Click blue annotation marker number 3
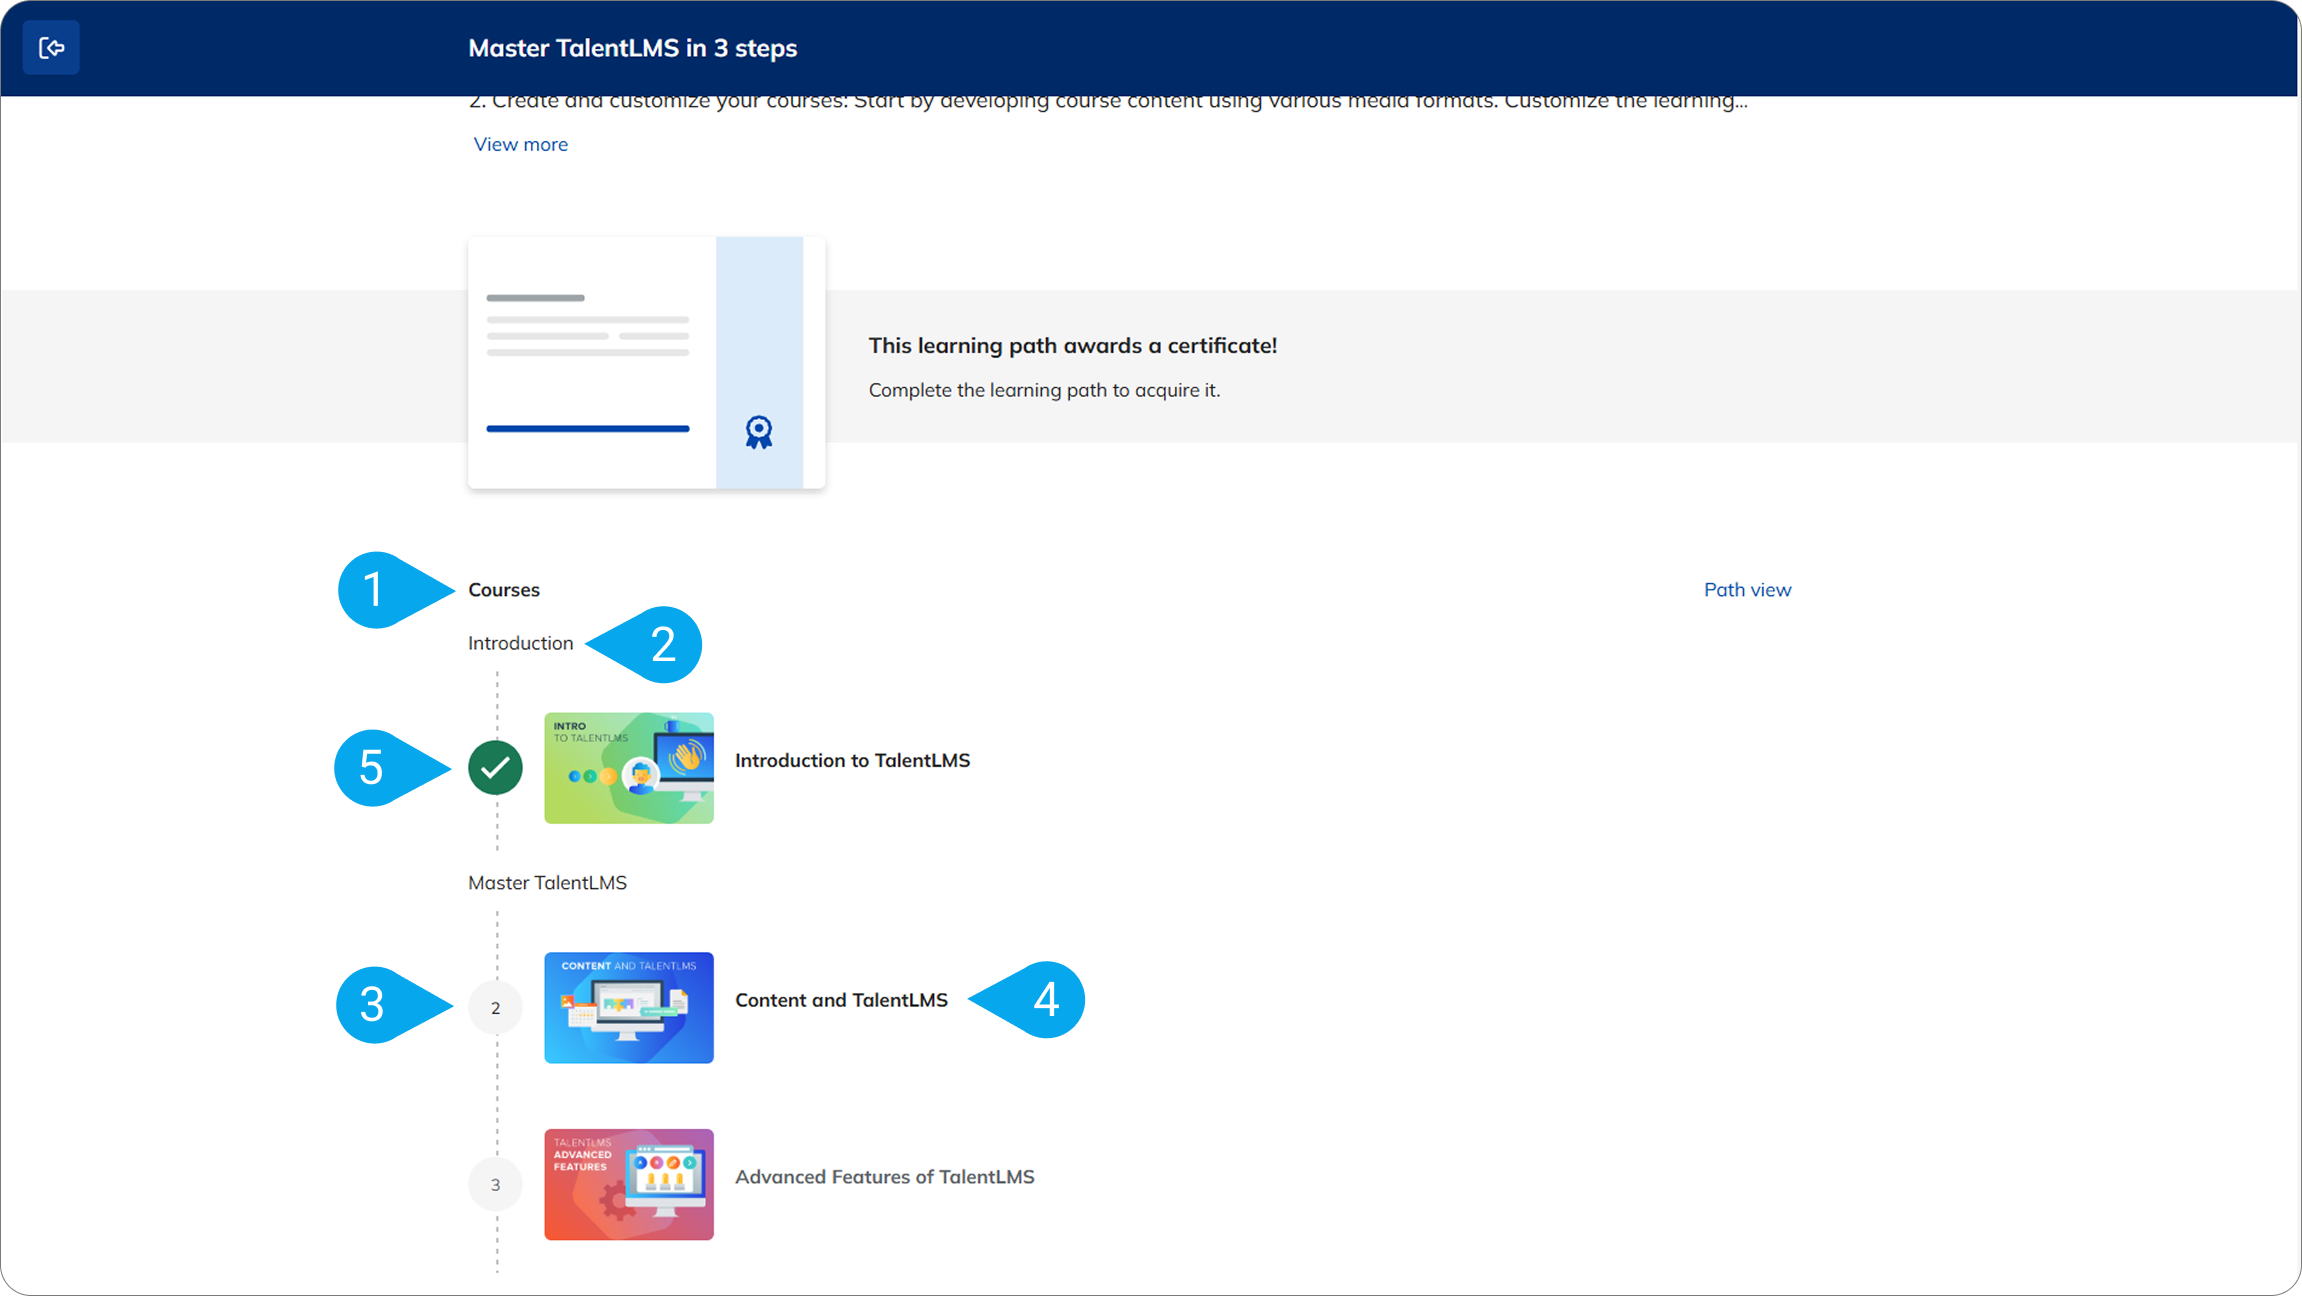This screenshot has height=1296, width=2302. (375, 1005)
